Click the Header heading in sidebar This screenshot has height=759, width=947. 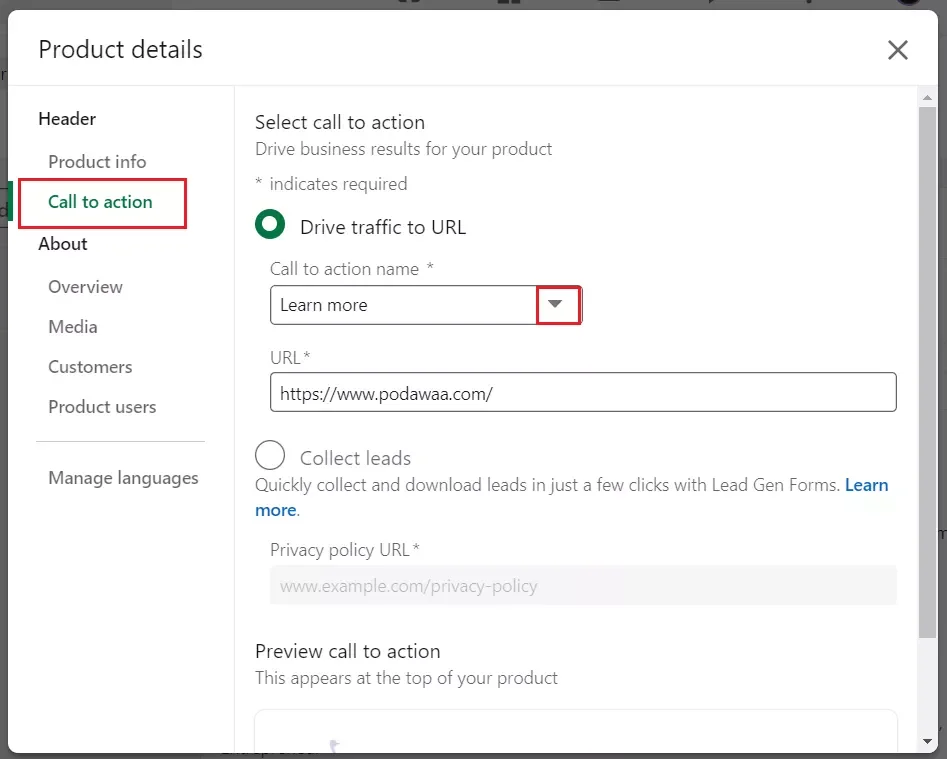coord(67,119)
